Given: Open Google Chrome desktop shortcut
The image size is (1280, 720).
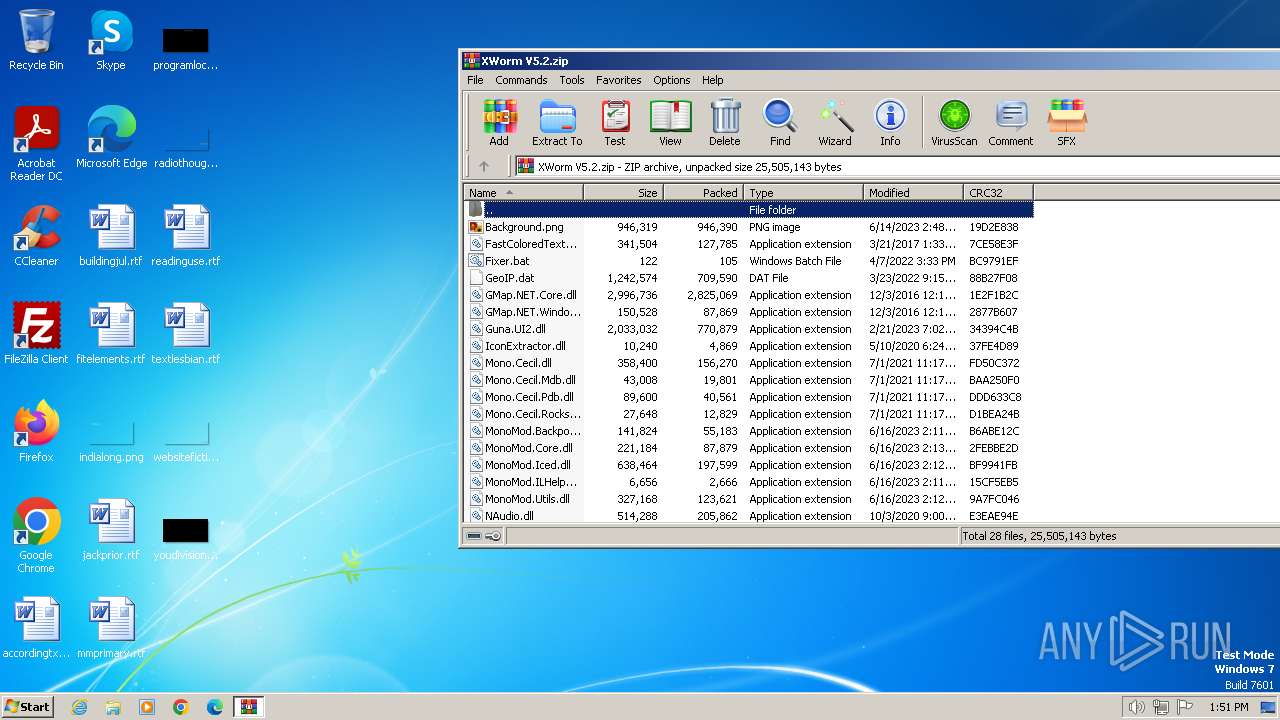Looking at the screenshot, I should (36, 536).
